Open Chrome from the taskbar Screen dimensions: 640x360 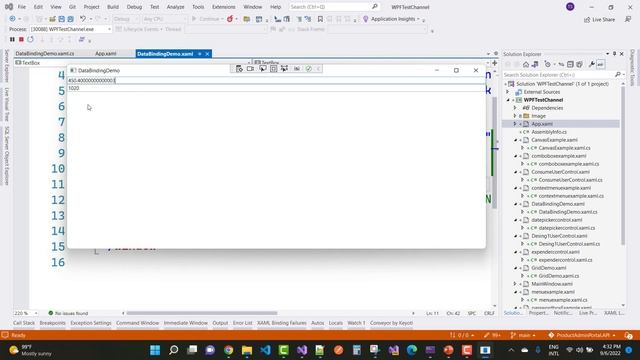pos(229,350)
